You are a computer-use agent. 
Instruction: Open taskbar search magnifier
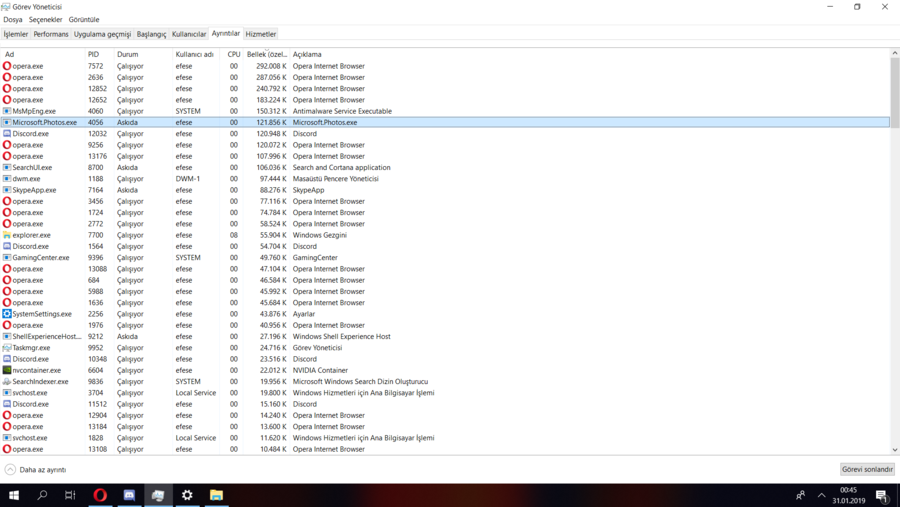click(42, 495)
